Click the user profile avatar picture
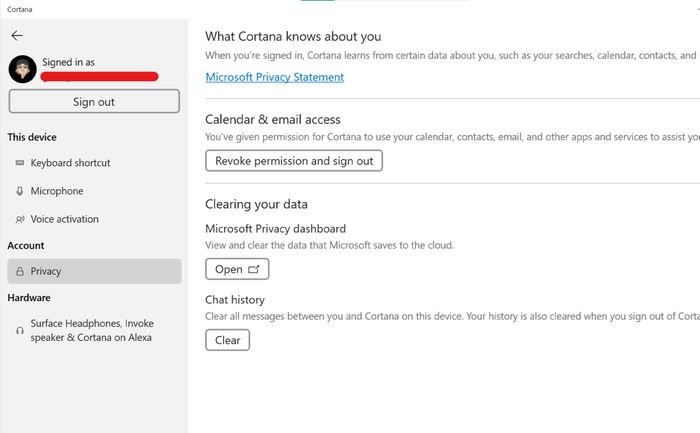This screenshot has height=433, width=700. [x=23, y=68]
